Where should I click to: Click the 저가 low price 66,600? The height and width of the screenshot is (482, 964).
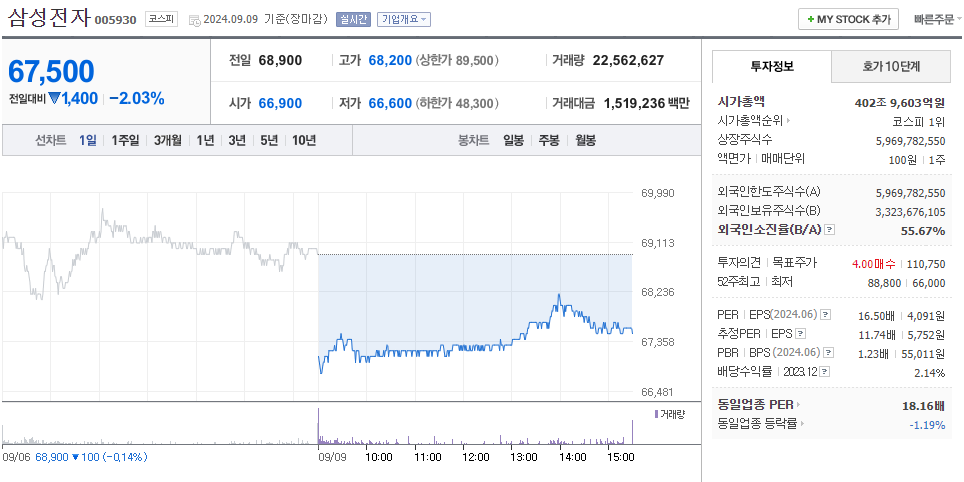[x=390, y=103]
